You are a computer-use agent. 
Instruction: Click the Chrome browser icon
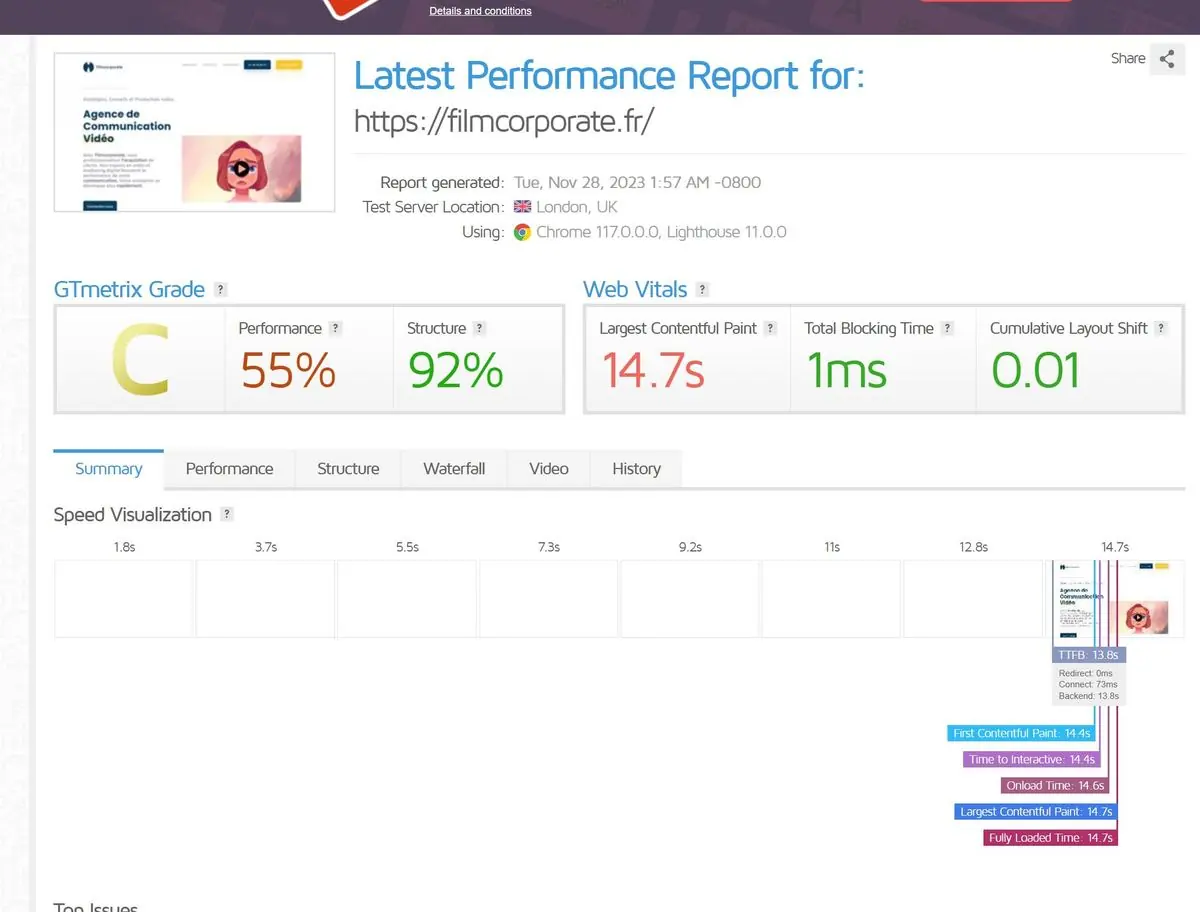[x=522, y=232]
